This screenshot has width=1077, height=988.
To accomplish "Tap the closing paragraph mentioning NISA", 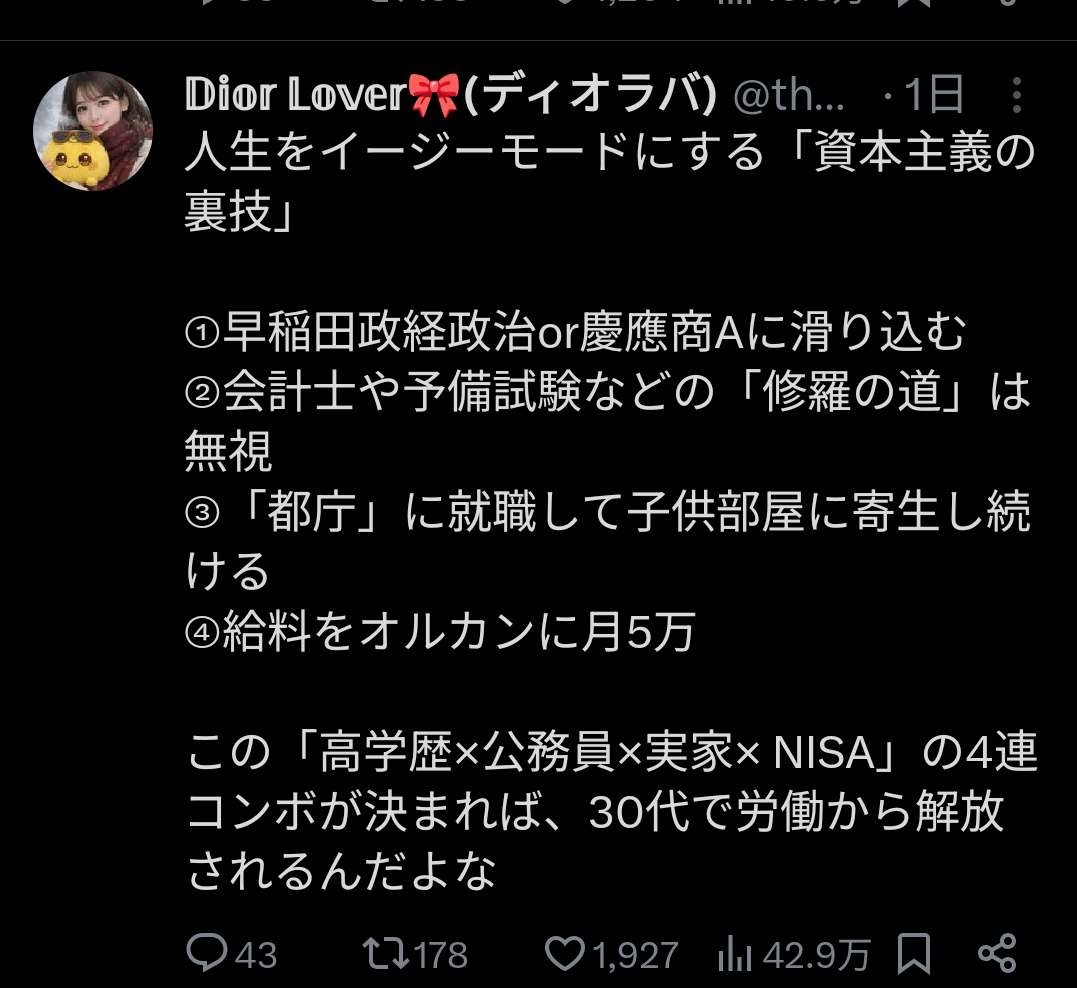I will click(x=612, y=812).
